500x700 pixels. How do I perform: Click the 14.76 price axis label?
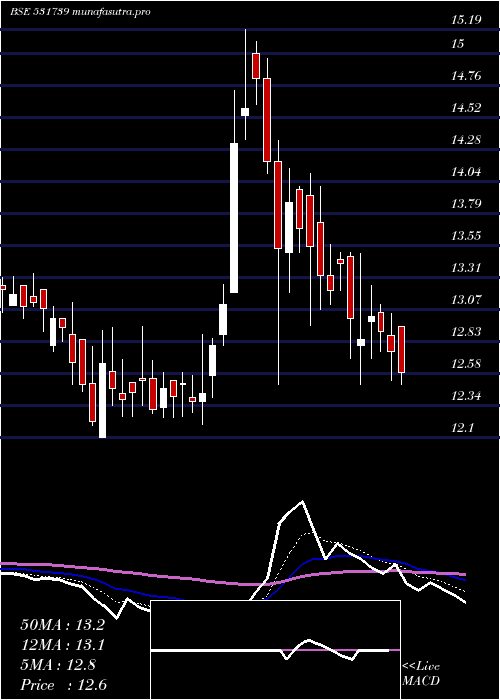466,76
